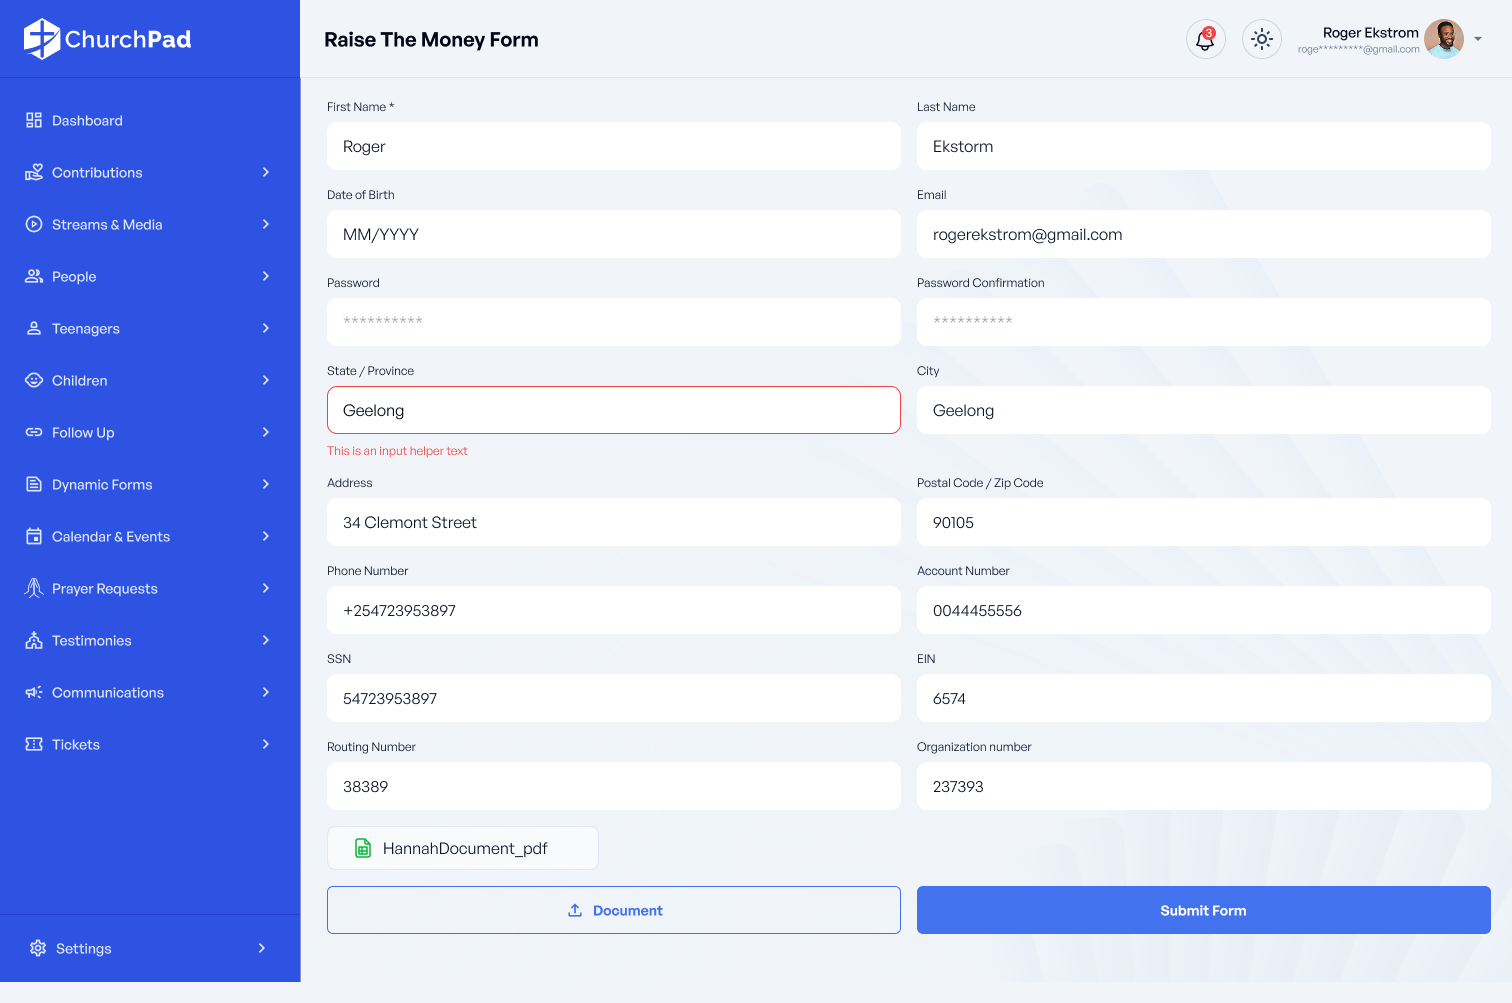Select Streams & Media in sidebar
The width and height of the screenshot is (1512, 1003).
106,224
